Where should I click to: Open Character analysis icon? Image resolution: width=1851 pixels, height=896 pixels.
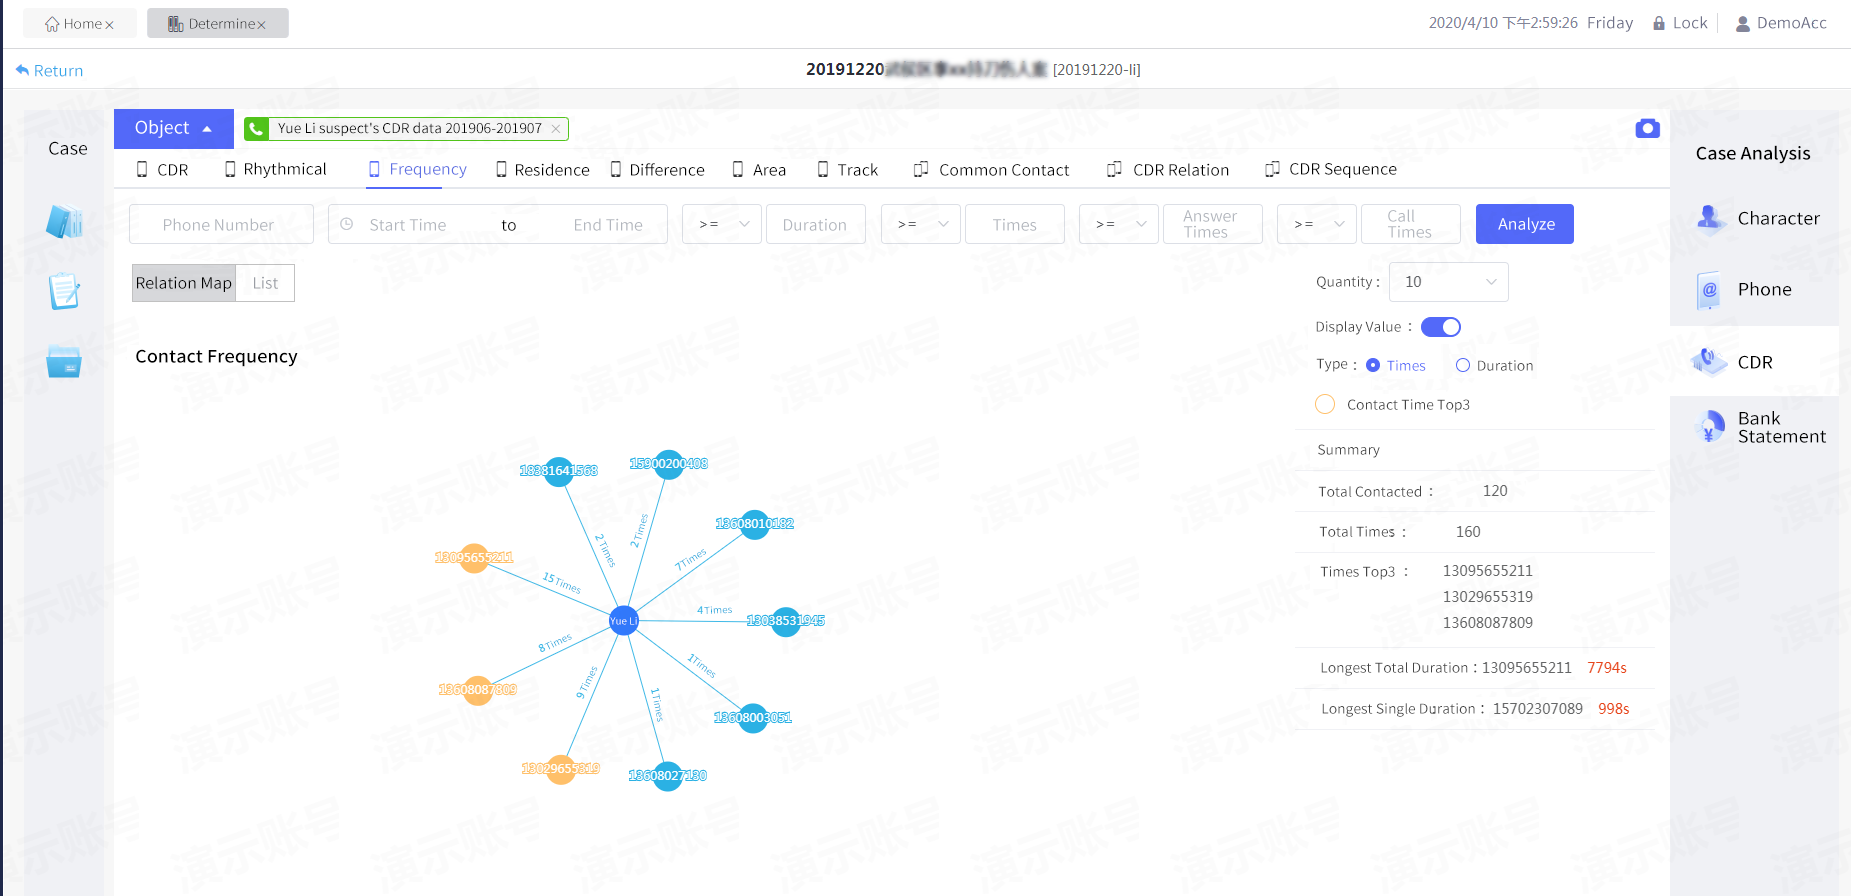point(1710,218)
